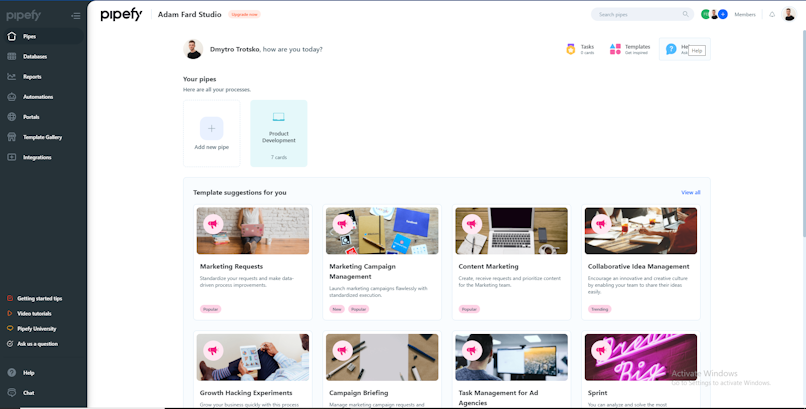Open the Product Development pipe
806x409 pixels.
tap(279, 134)
